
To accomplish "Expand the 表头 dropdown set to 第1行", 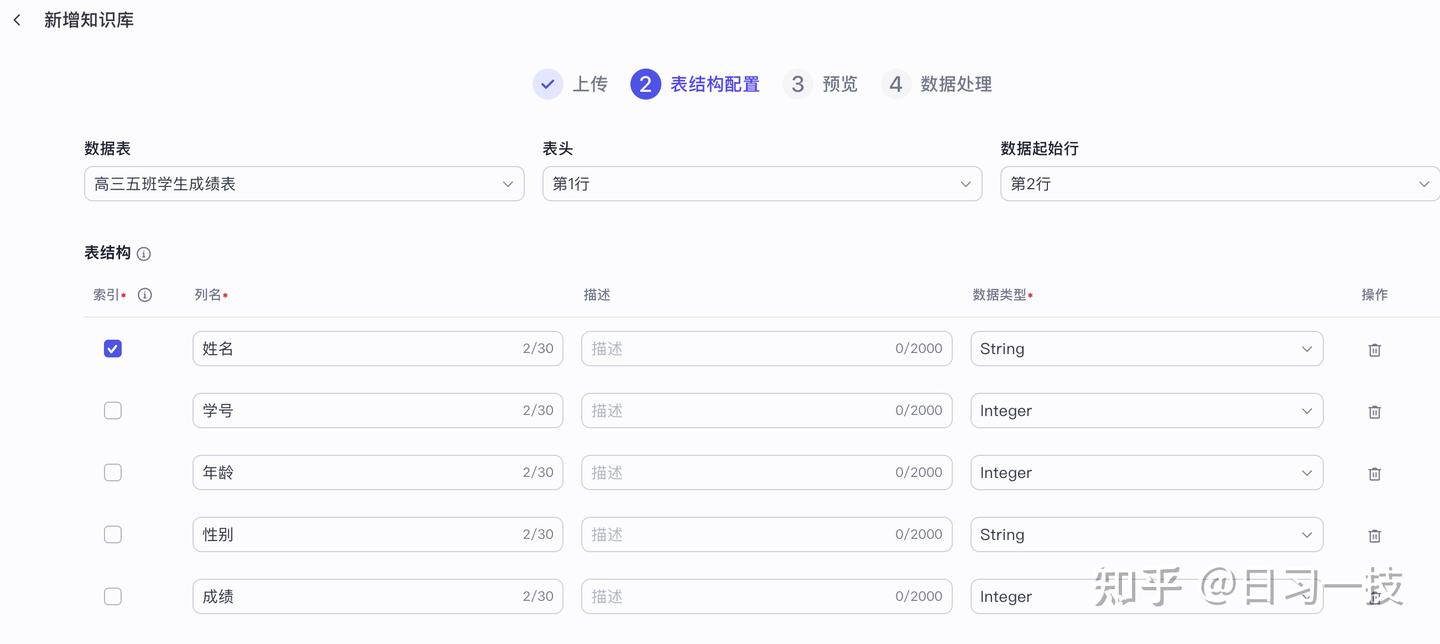I will point(762,184).
